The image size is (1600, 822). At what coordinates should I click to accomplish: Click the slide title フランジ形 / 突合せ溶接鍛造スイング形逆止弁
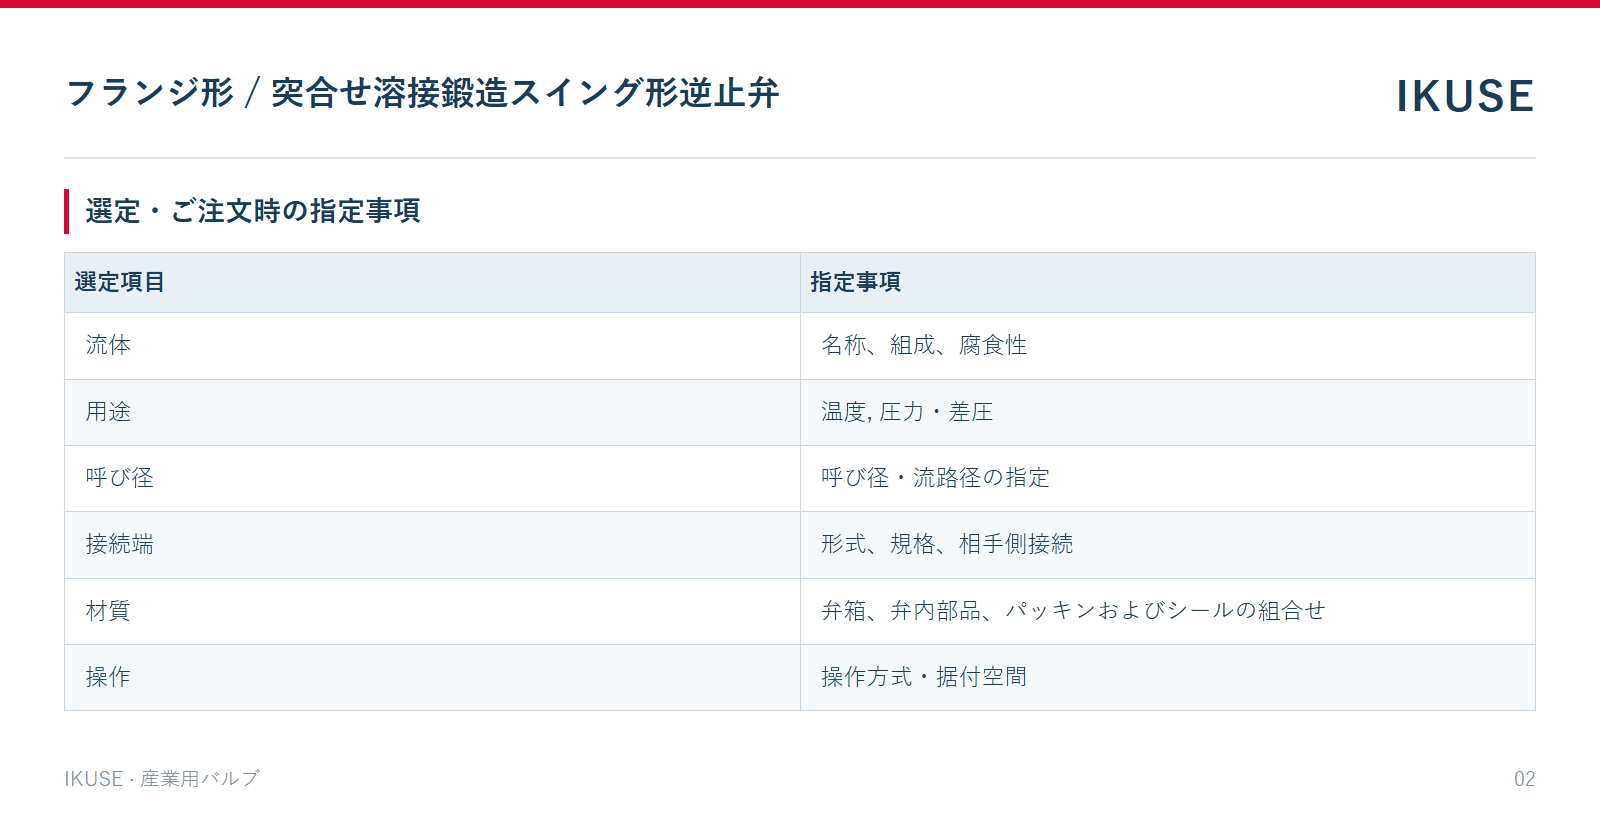[x=422, y=93]
